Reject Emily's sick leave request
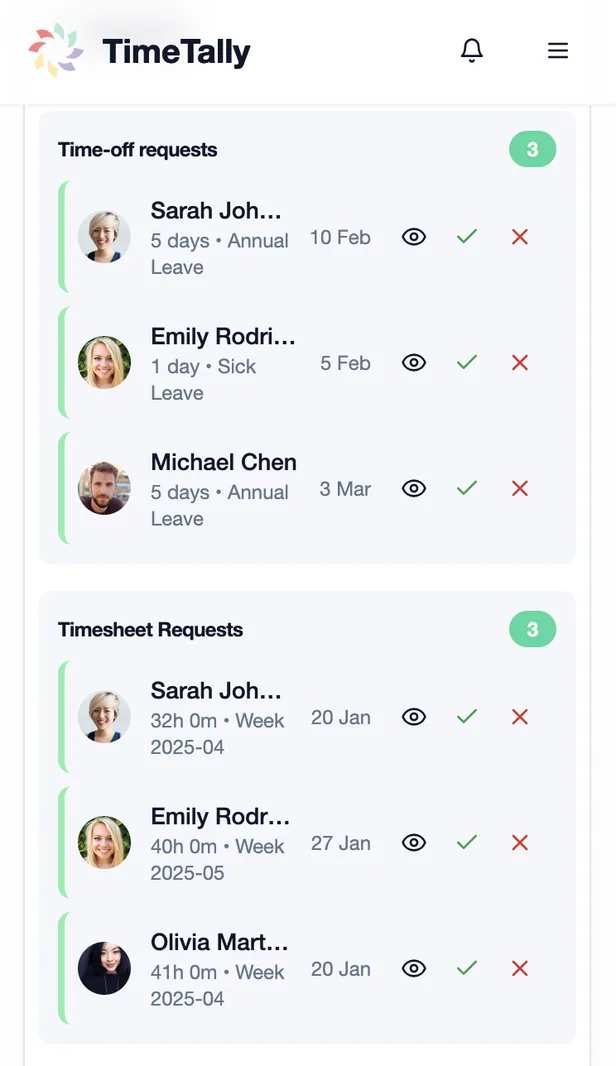Screen dimensions: 616x1066 [520, 363]
